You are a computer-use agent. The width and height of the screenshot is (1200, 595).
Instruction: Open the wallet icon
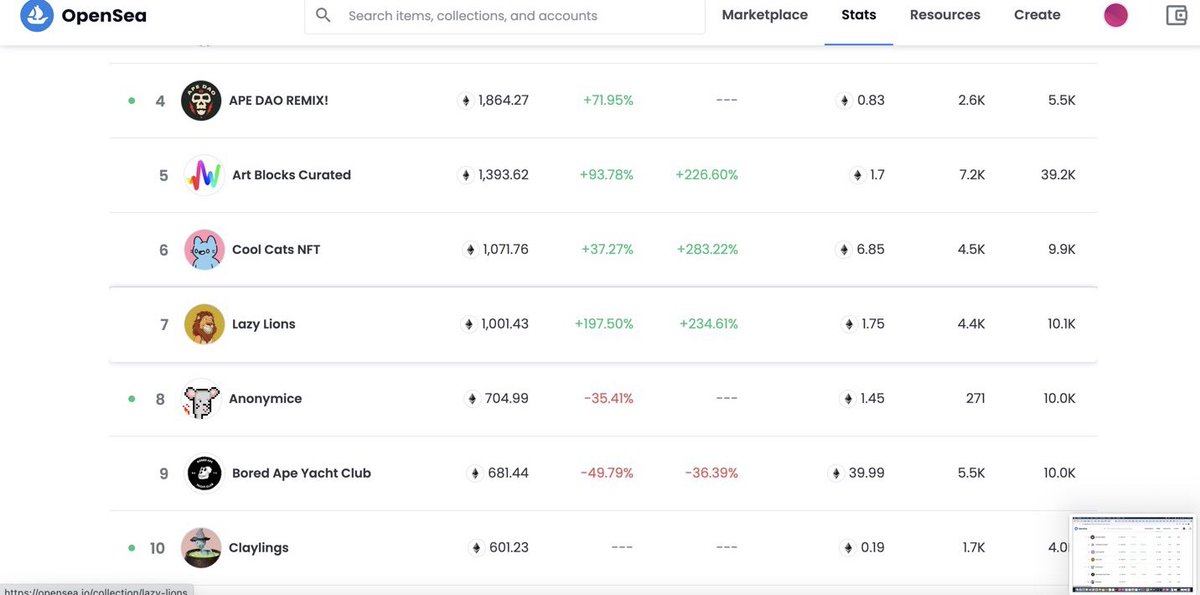[1178, 15]
